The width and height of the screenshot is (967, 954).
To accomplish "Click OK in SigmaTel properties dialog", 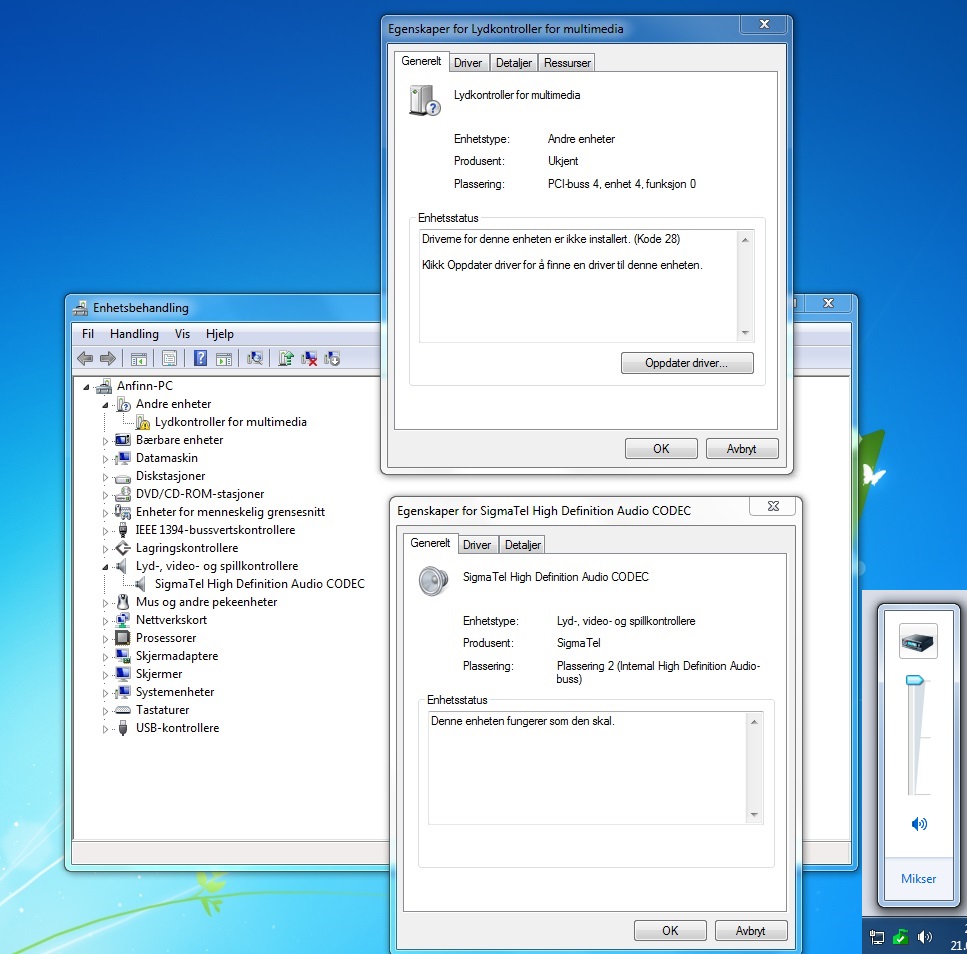I will [670, 931].
